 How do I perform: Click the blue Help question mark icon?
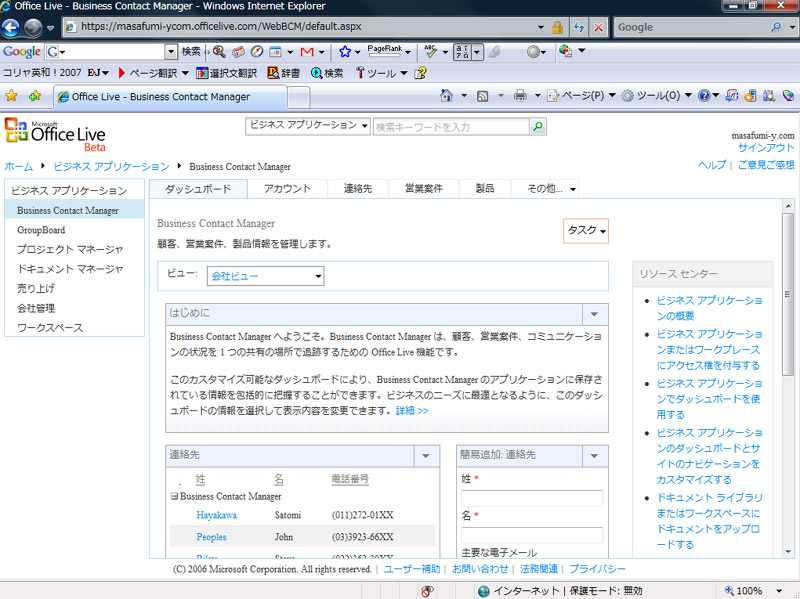click(x=704, y=95)
